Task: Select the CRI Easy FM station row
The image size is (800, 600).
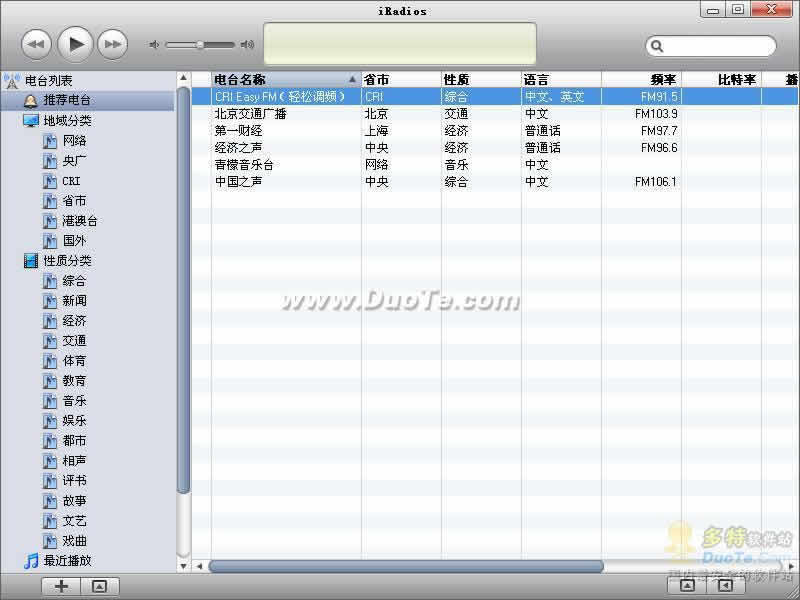Action: click(x=495, y=96)
